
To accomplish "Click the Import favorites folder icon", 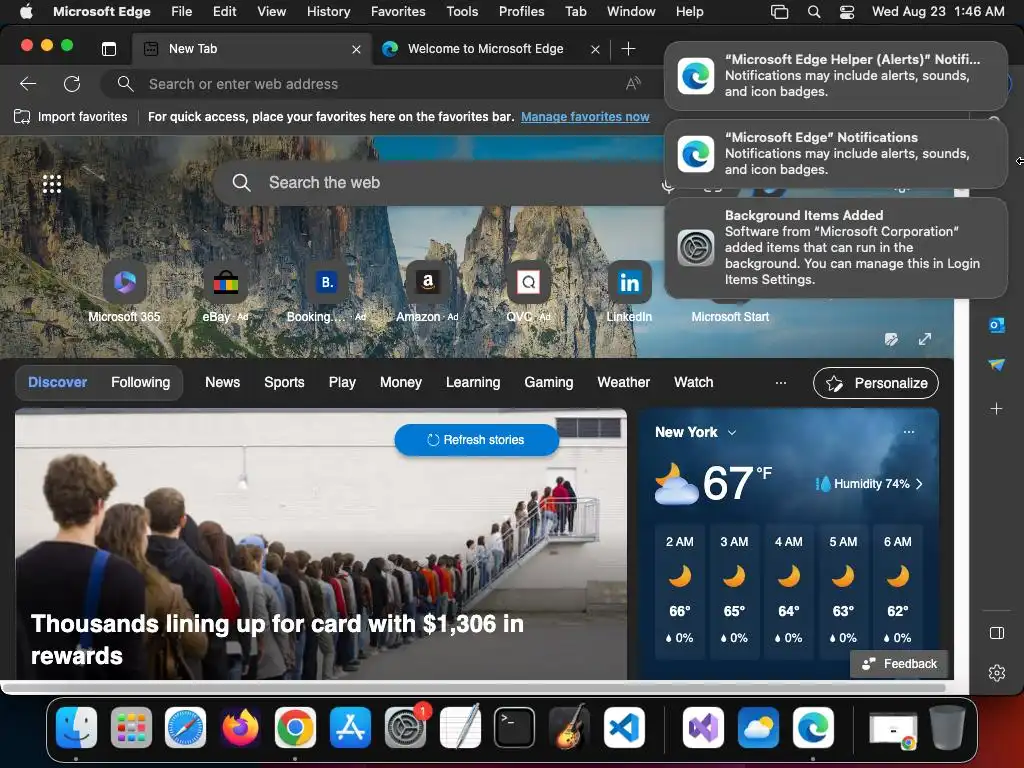I will 22,117.
